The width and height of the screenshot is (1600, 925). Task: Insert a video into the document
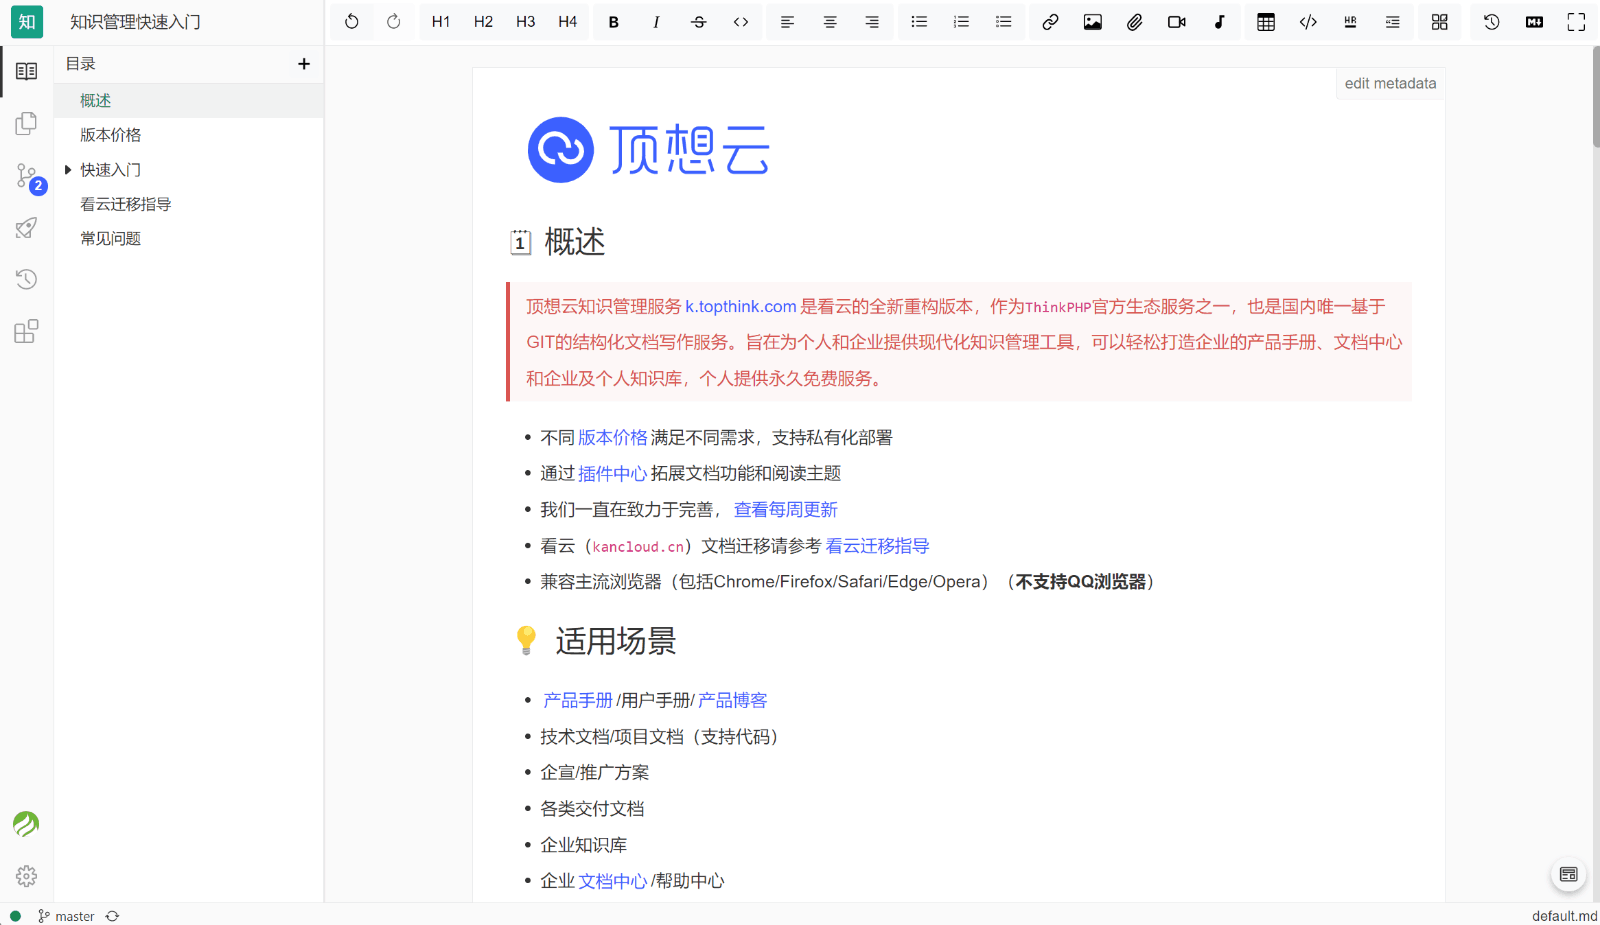point(1177,21)
